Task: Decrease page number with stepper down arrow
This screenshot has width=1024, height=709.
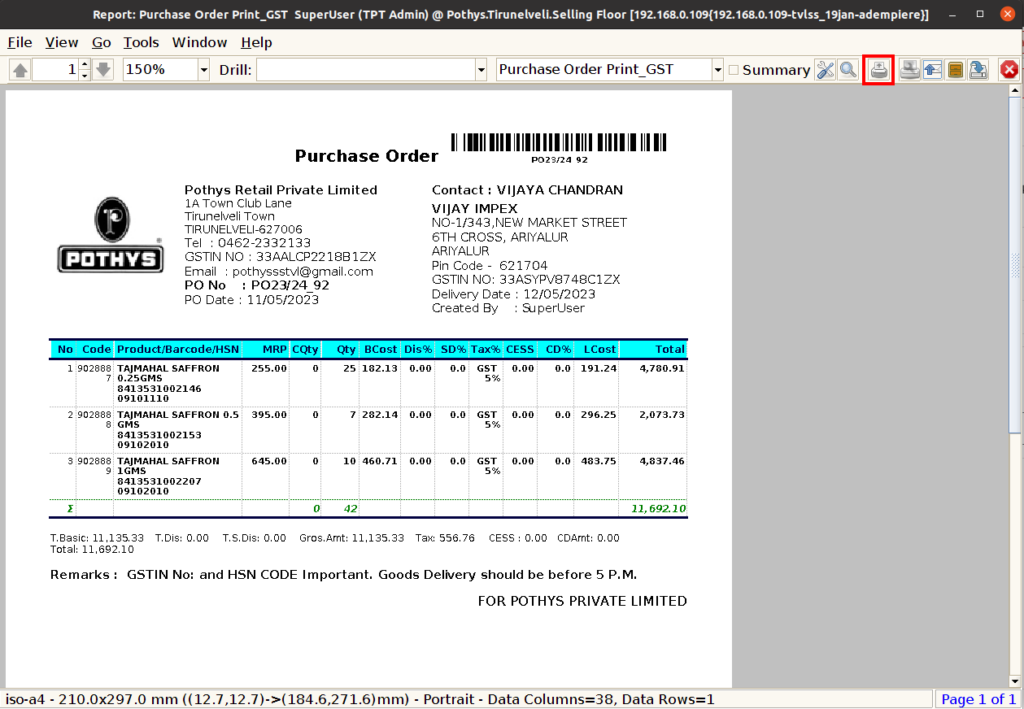Action: [84, 75]
